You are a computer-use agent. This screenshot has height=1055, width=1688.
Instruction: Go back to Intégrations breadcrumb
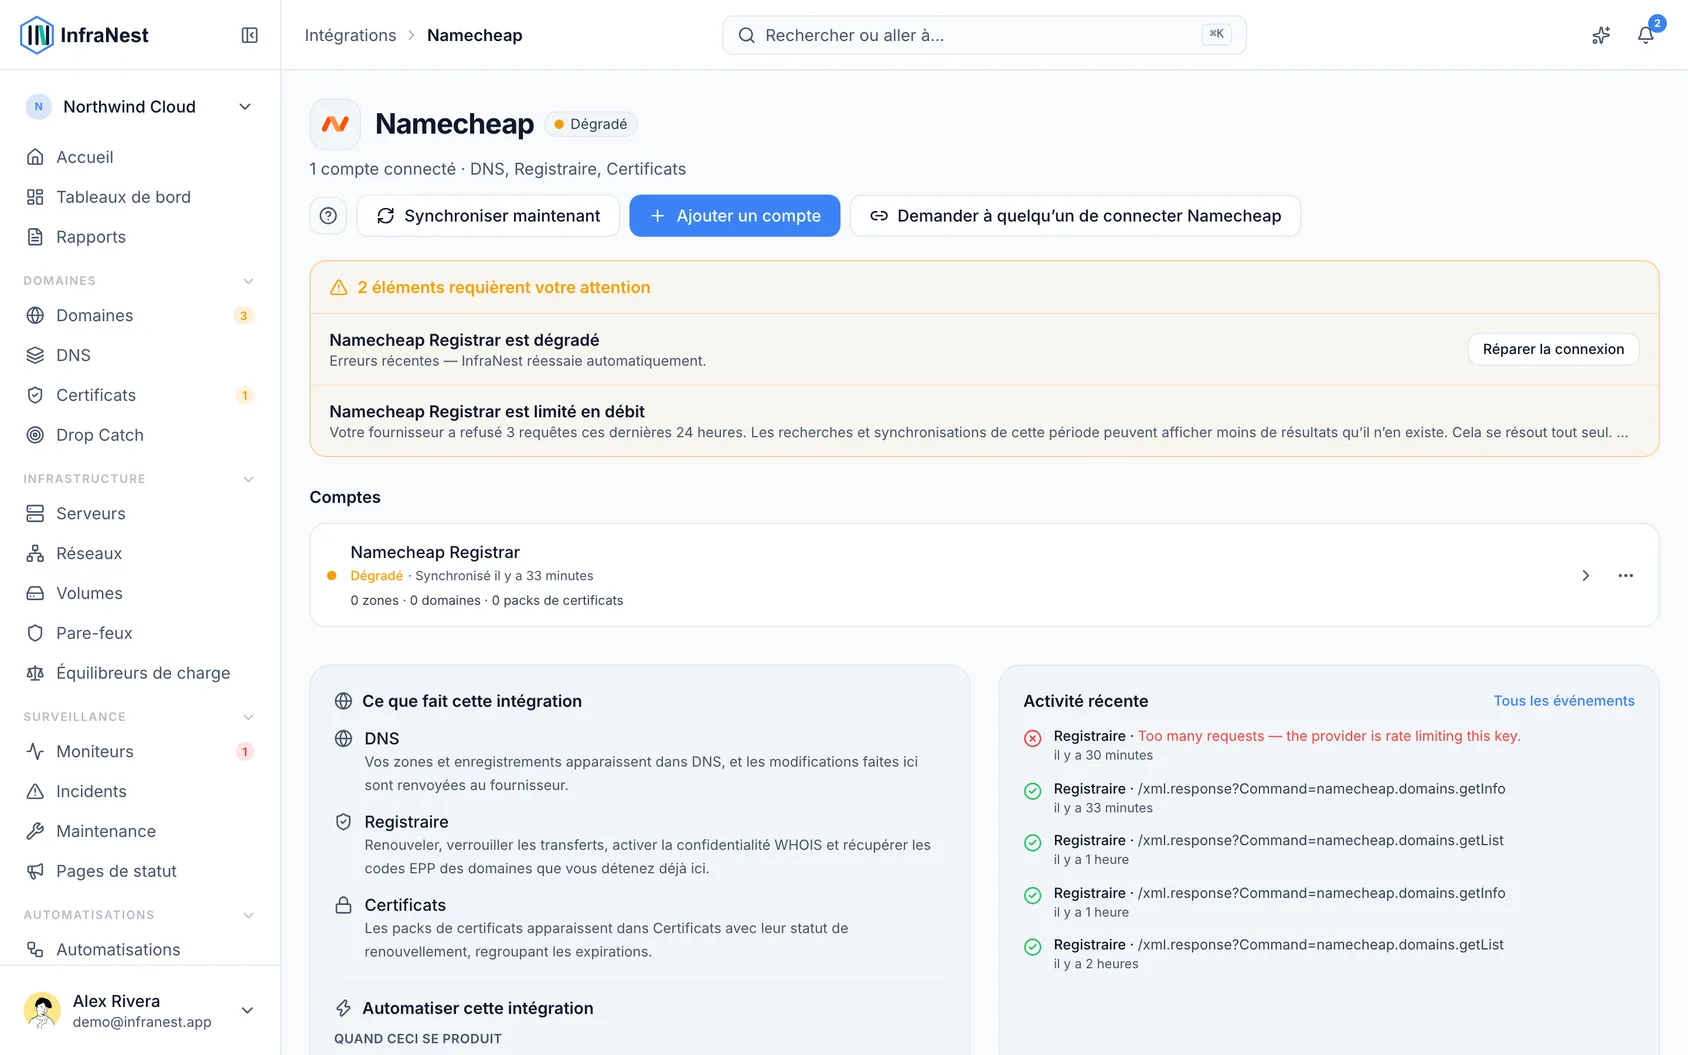(x=350, y=35)
